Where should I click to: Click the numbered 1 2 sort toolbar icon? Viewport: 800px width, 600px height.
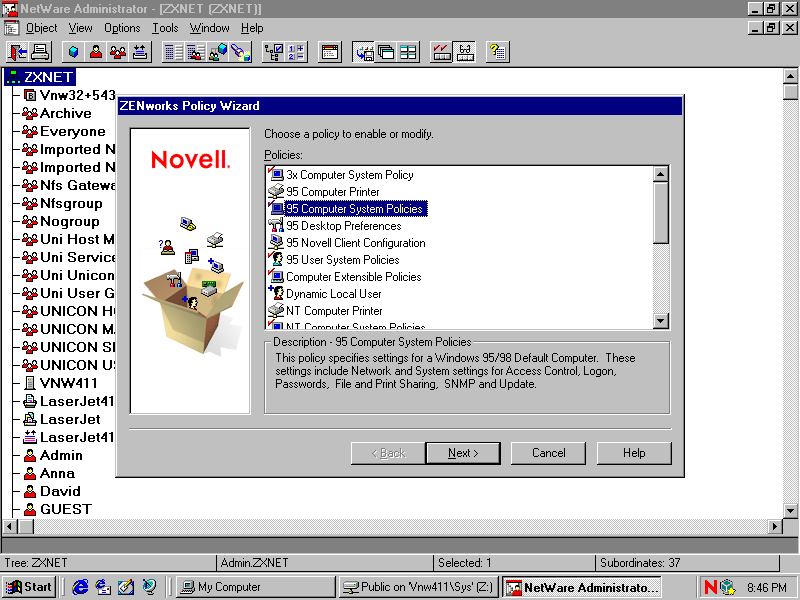[295, 52]
